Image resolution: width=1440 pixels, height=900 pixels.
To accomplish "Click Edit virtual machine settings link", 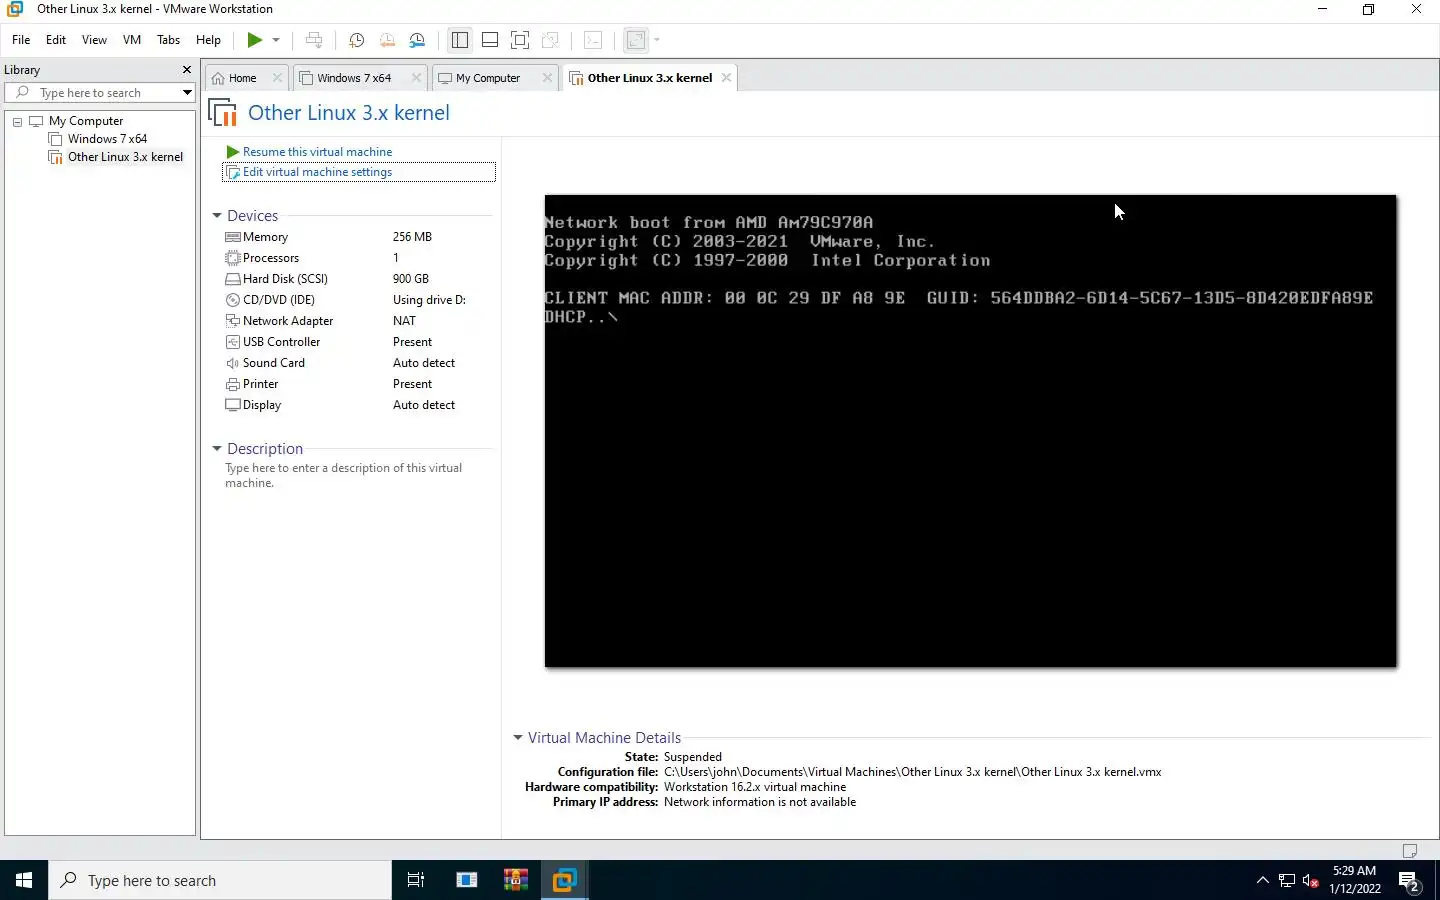I will point(317,172).
